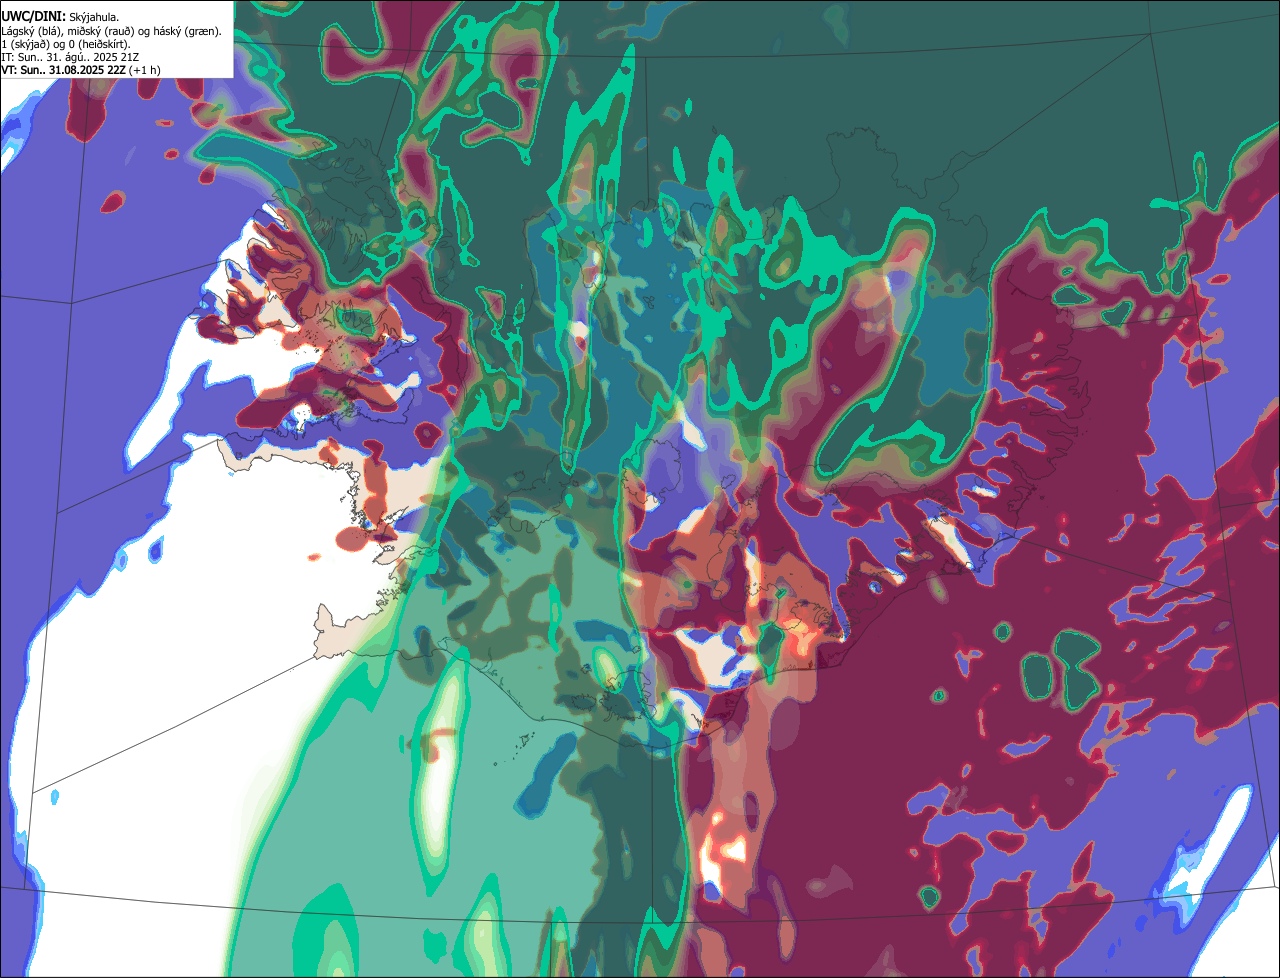Image resolution: width=1280 pixels, height=978 pixels.
Task: Click the "UWC/DINI:" bold title label
Action: pyautogui.click(x=33, y=16)
